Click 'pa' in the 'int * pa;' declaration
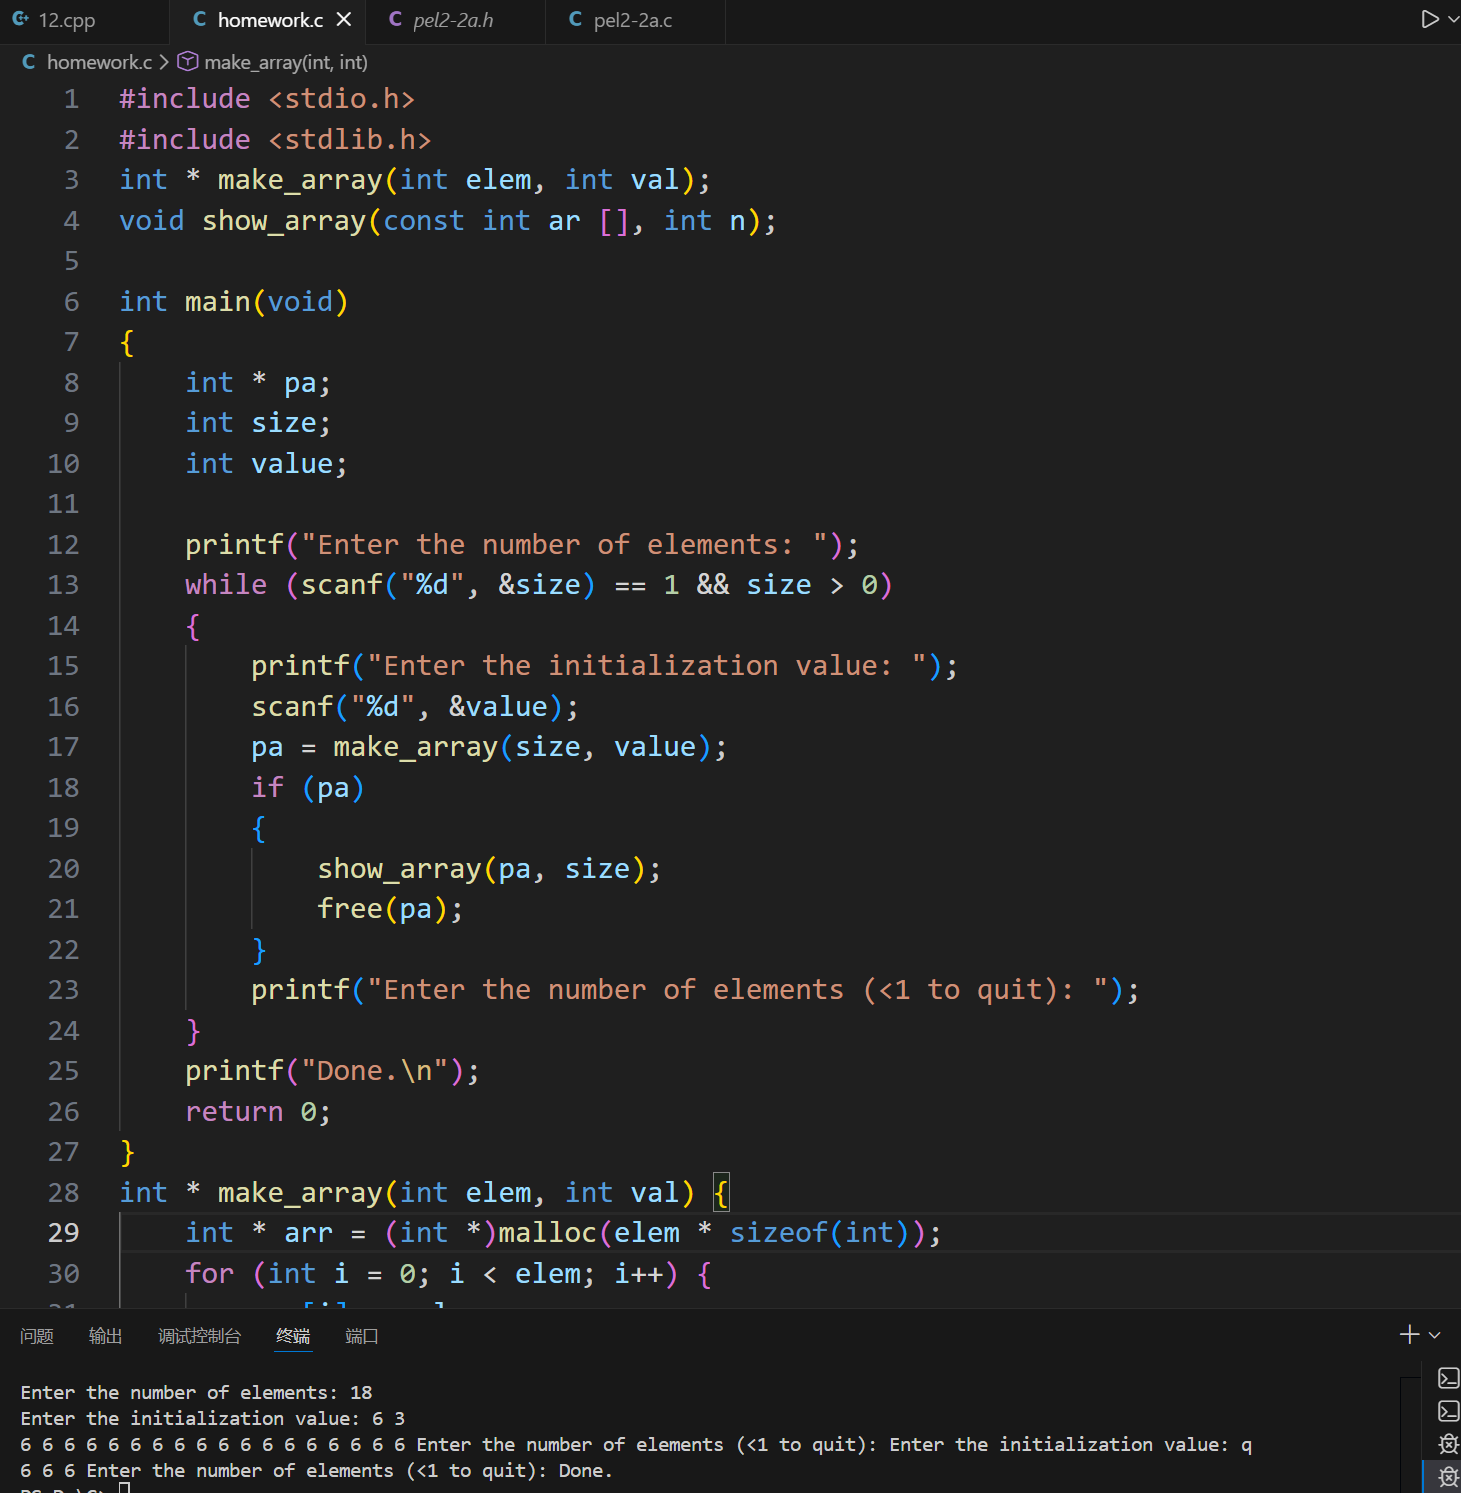The image size is (1461, 1493). 300,383
